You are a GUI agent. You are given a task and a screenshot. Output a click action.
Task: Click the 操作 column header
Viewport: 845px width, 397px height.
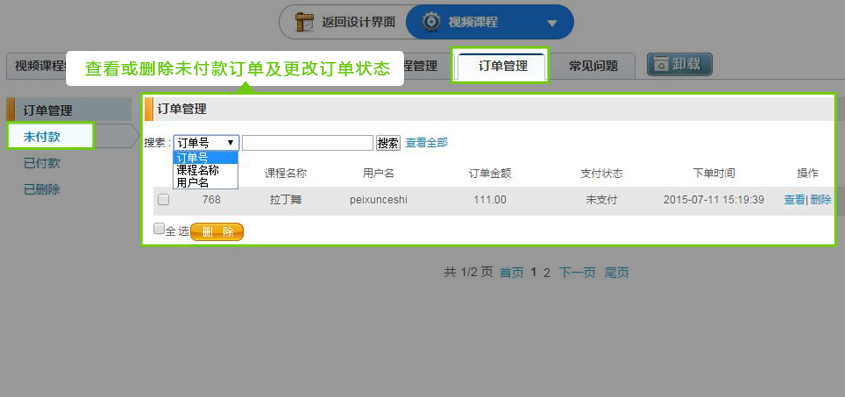coord(807,173)
